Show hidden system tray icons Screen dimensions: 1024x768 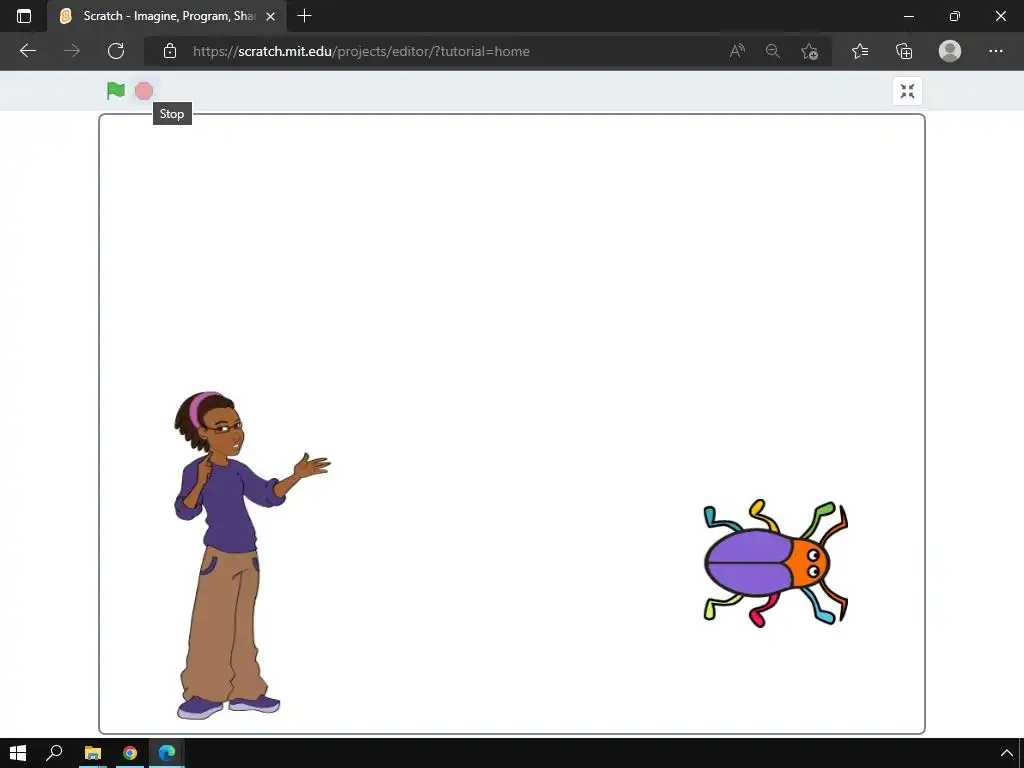(1006, 754)
